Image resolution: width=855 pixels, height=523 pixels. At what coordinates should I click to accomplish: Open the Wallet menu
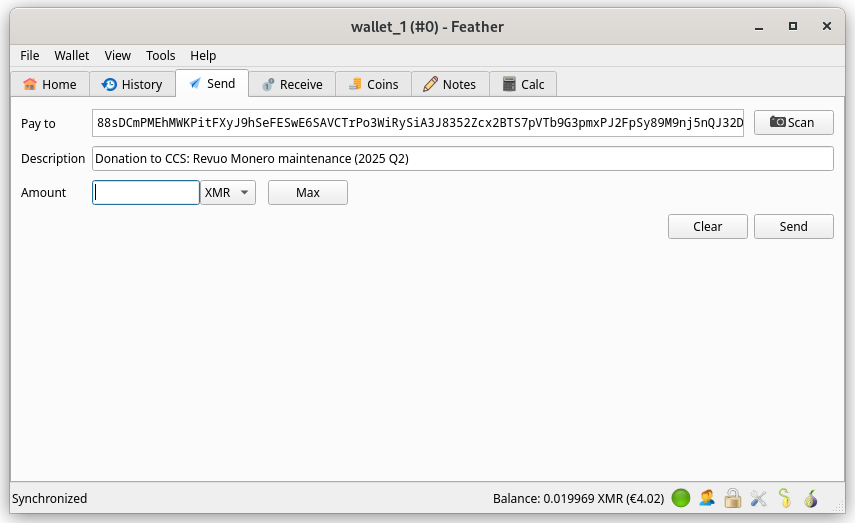pos(72,56)
